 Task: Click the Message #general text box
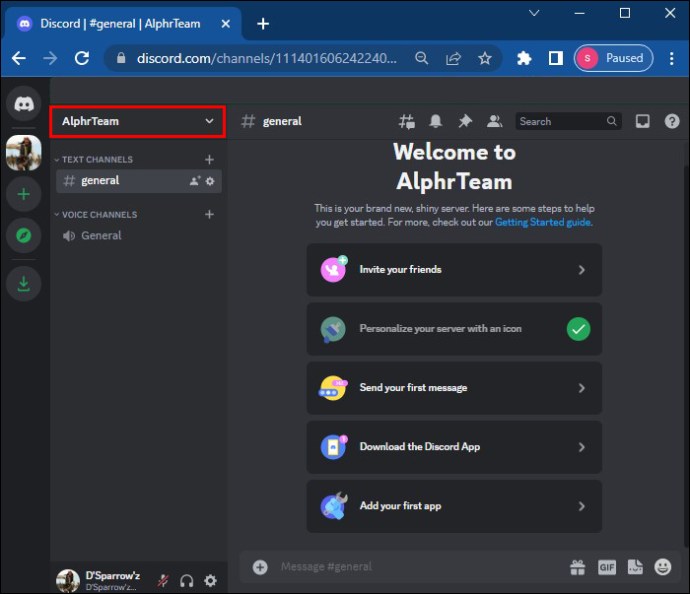418,567
